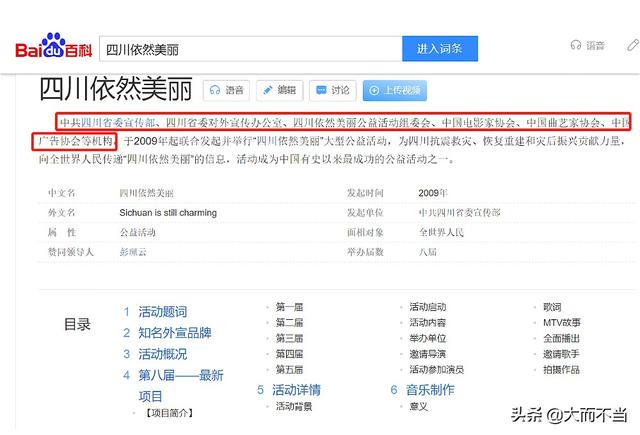Click the Sichuan is still charming text

(x=168, y=213)
